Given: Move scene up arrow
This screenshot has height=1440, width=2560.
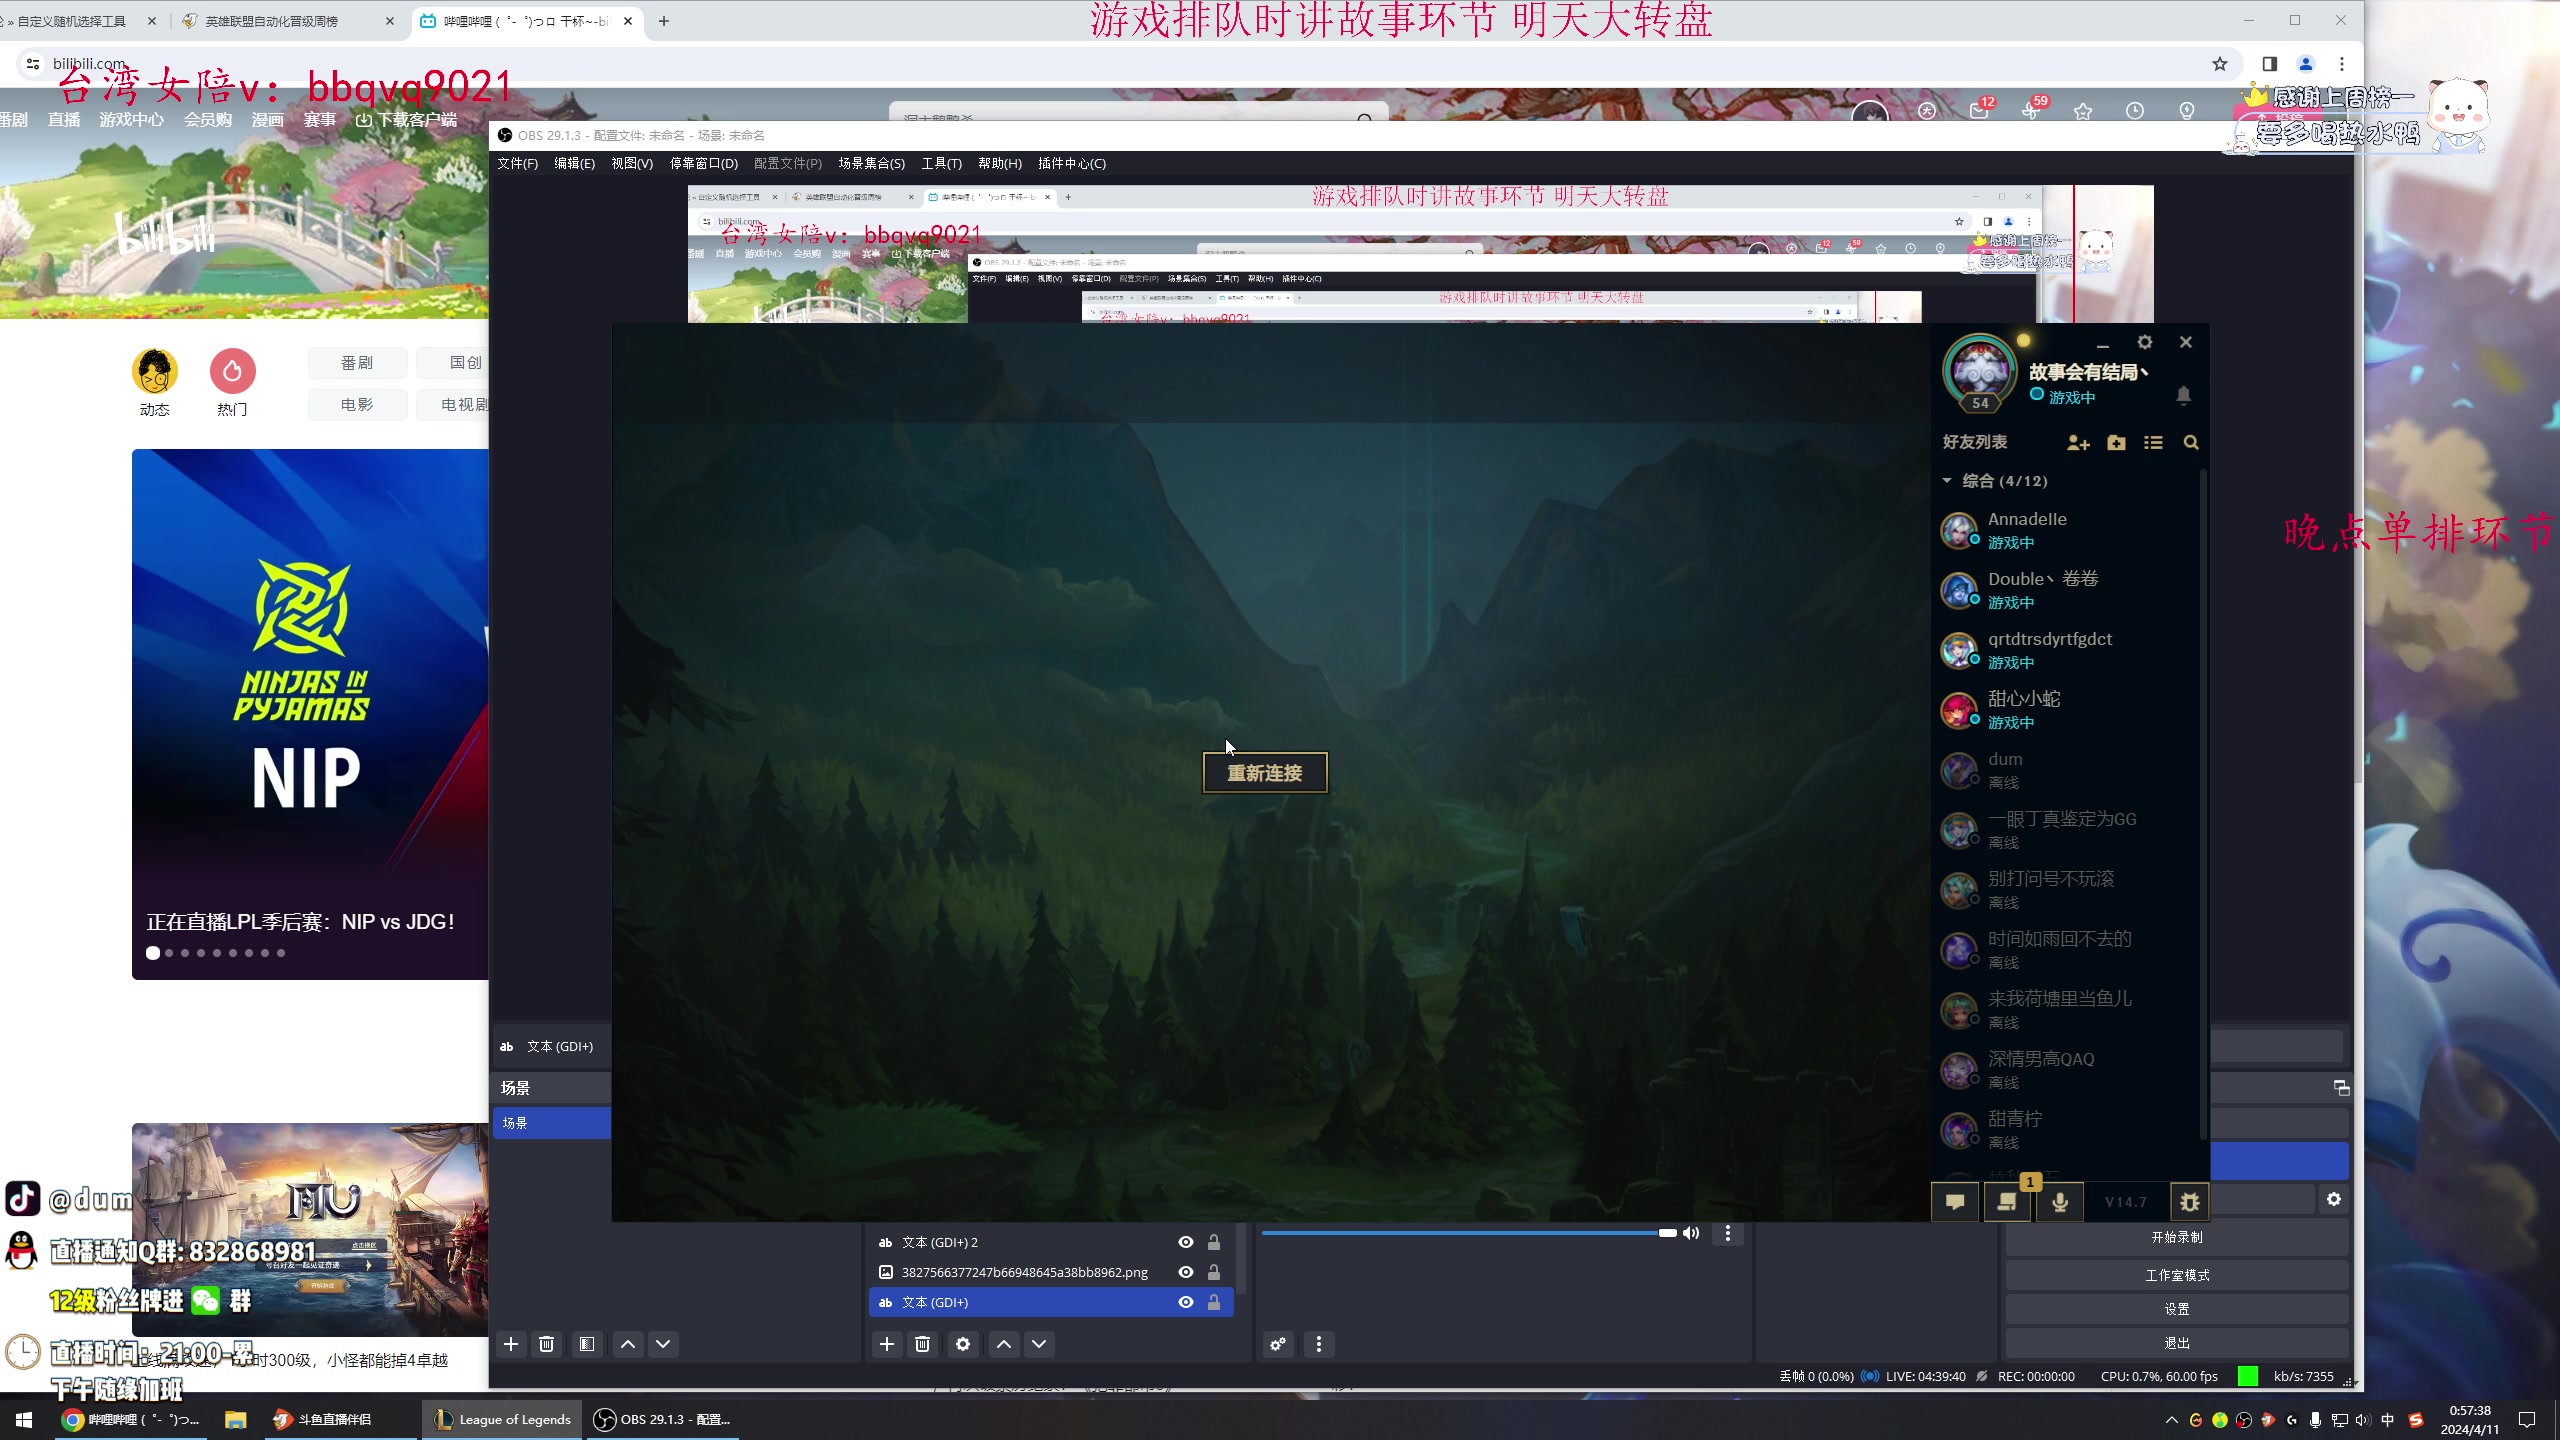Looking at the screenshot, I should point(628,1344).
